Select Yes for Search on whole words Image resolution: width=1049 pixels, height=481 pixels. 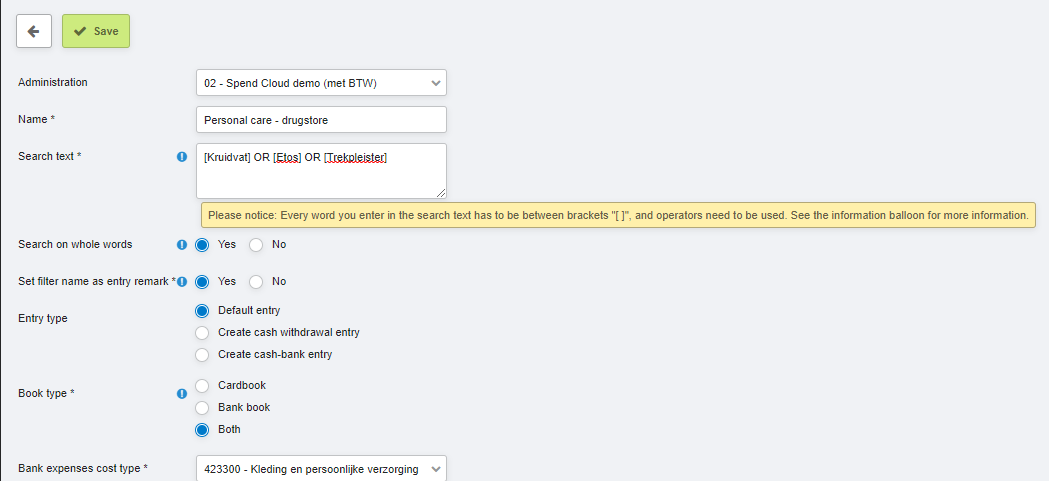202,245
